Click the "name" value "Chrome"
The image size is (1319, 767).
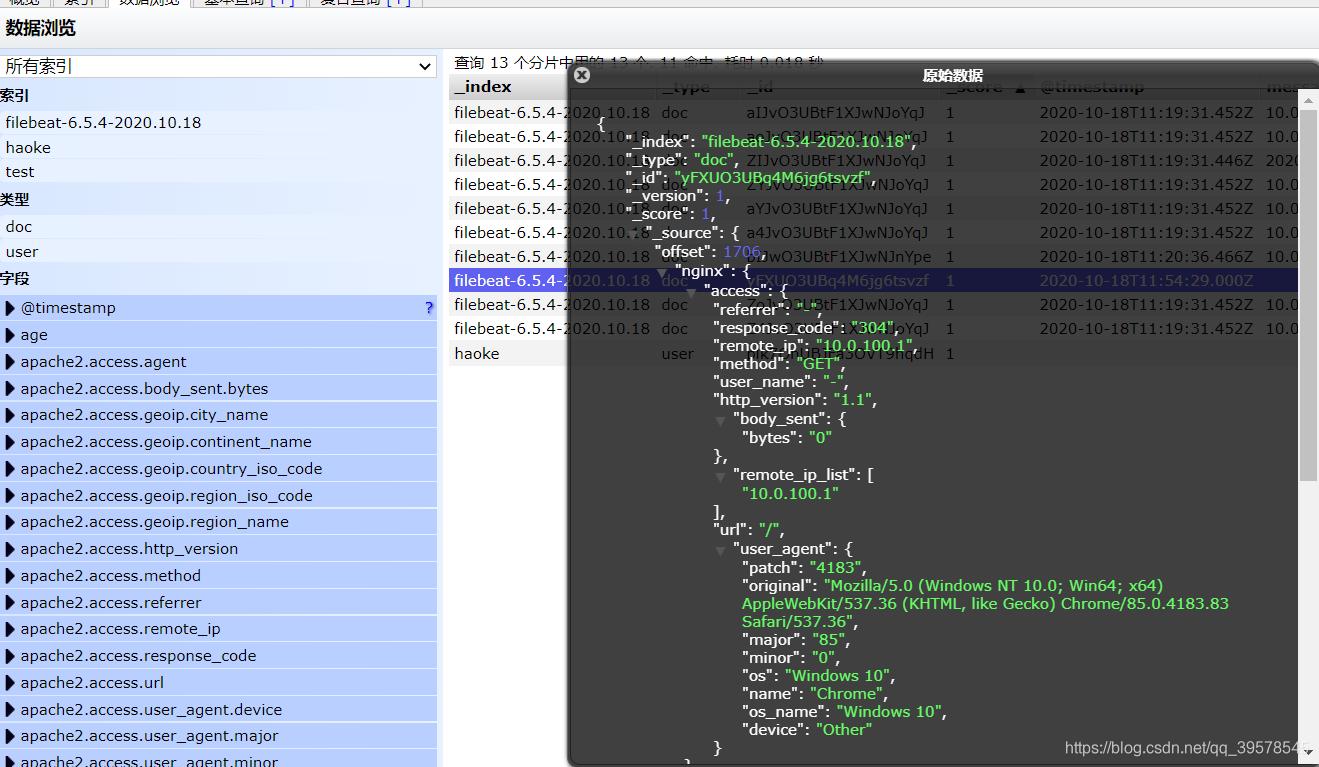coord(848,694)
